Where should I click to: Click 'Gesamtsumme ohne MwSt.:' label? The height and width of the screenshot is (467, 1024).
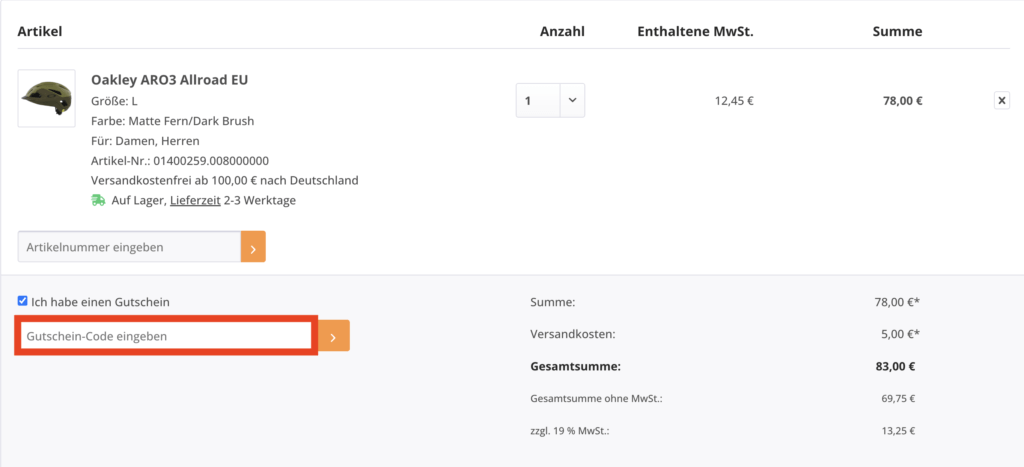[x=596, y=398]
